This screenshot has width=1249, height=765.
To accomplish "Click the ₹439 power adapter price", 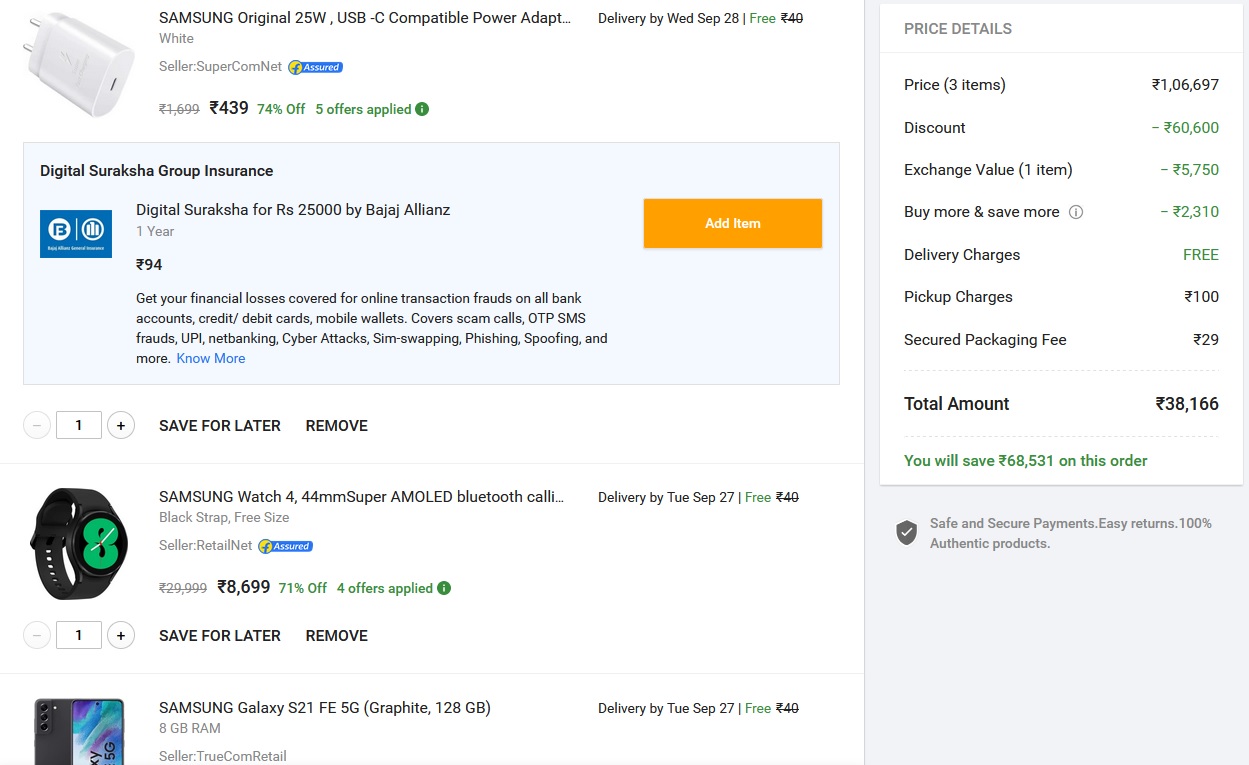I will coord(229,108).
